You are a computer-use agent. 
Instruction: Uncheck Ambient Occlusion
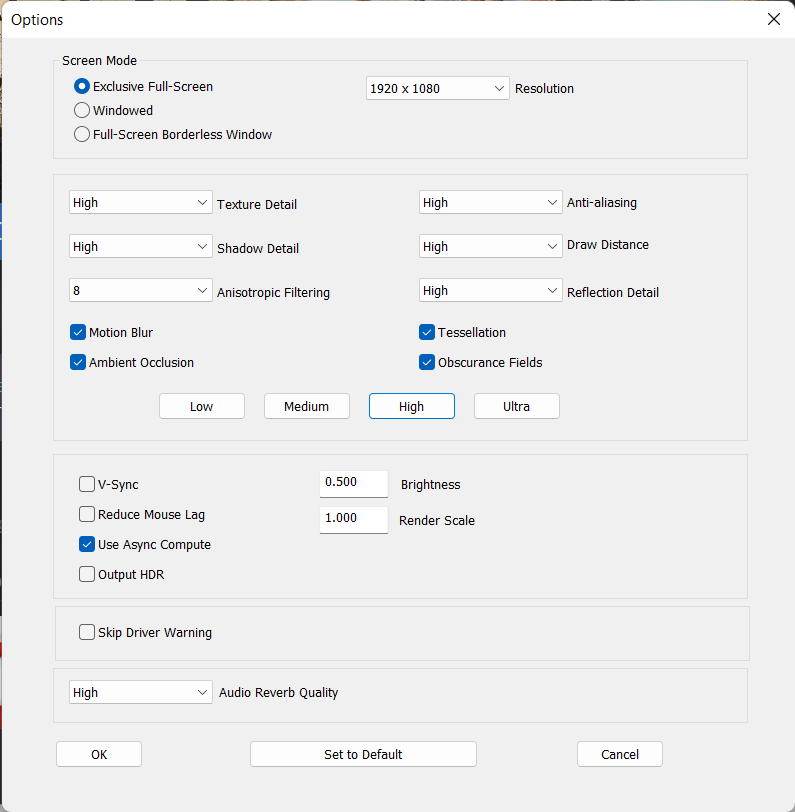pos(78,362)
